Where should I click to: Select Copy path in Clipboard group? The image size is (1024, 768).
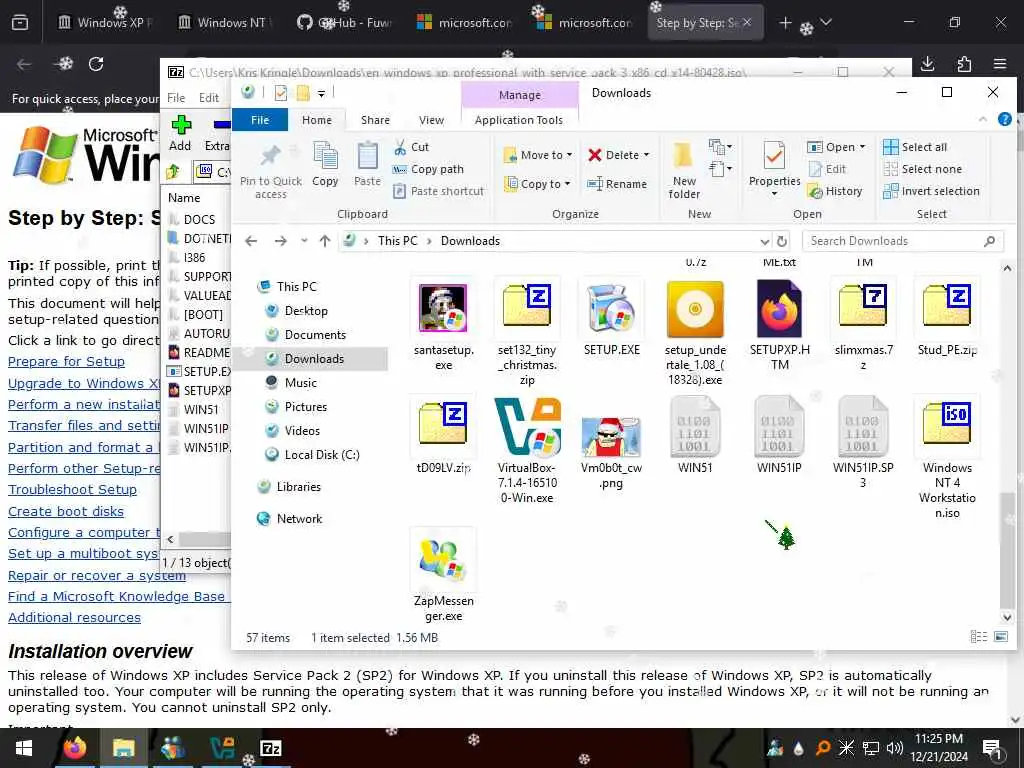(x=428, y=169)
